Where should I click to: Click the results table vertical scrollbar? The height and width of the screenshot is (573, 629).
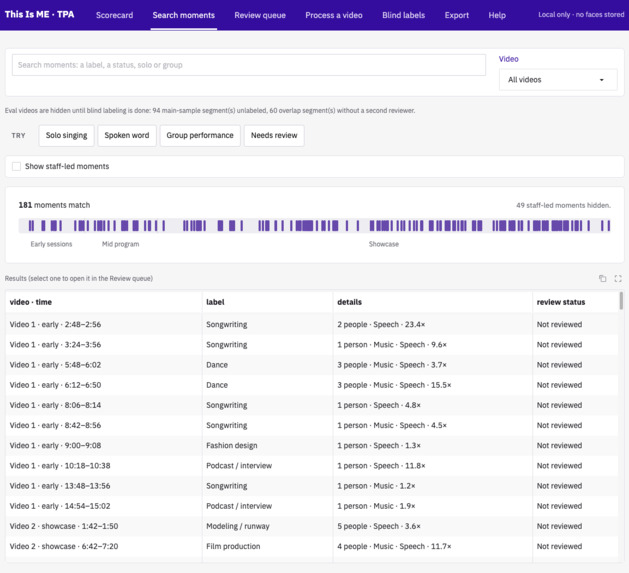pos(621,301)
